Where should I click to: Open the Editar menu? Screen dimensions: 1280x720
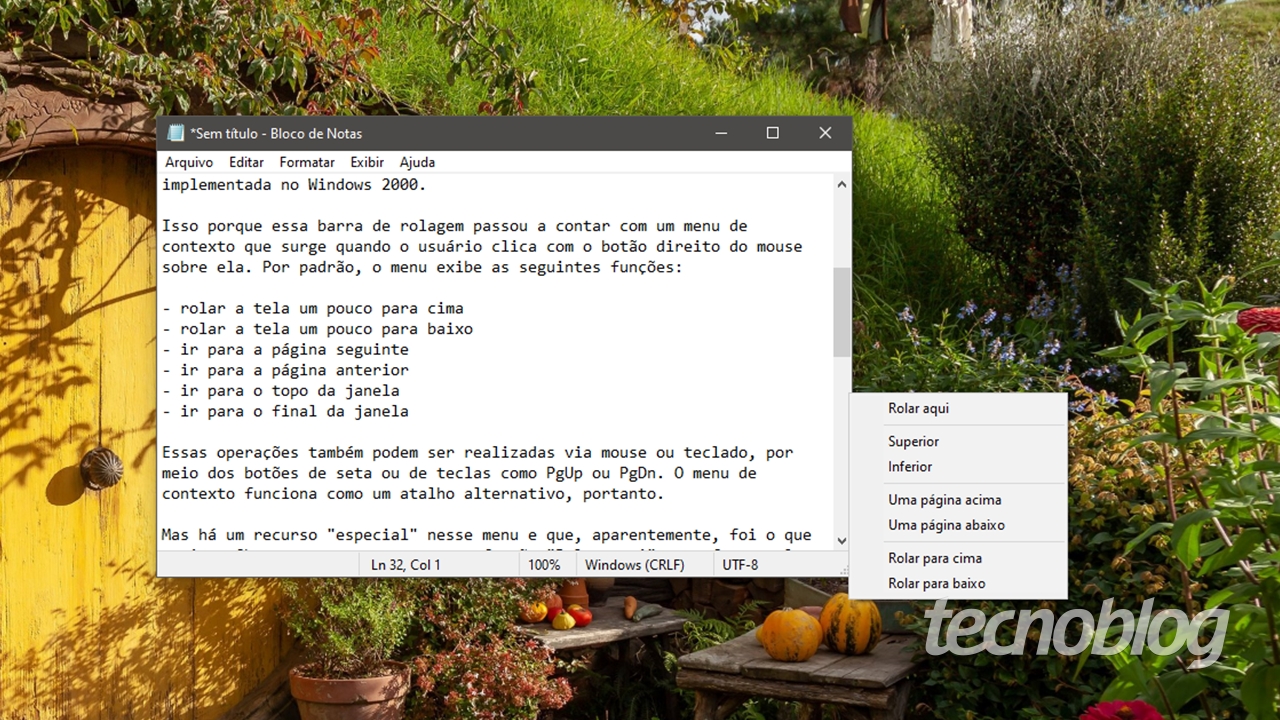click(246, 162)
